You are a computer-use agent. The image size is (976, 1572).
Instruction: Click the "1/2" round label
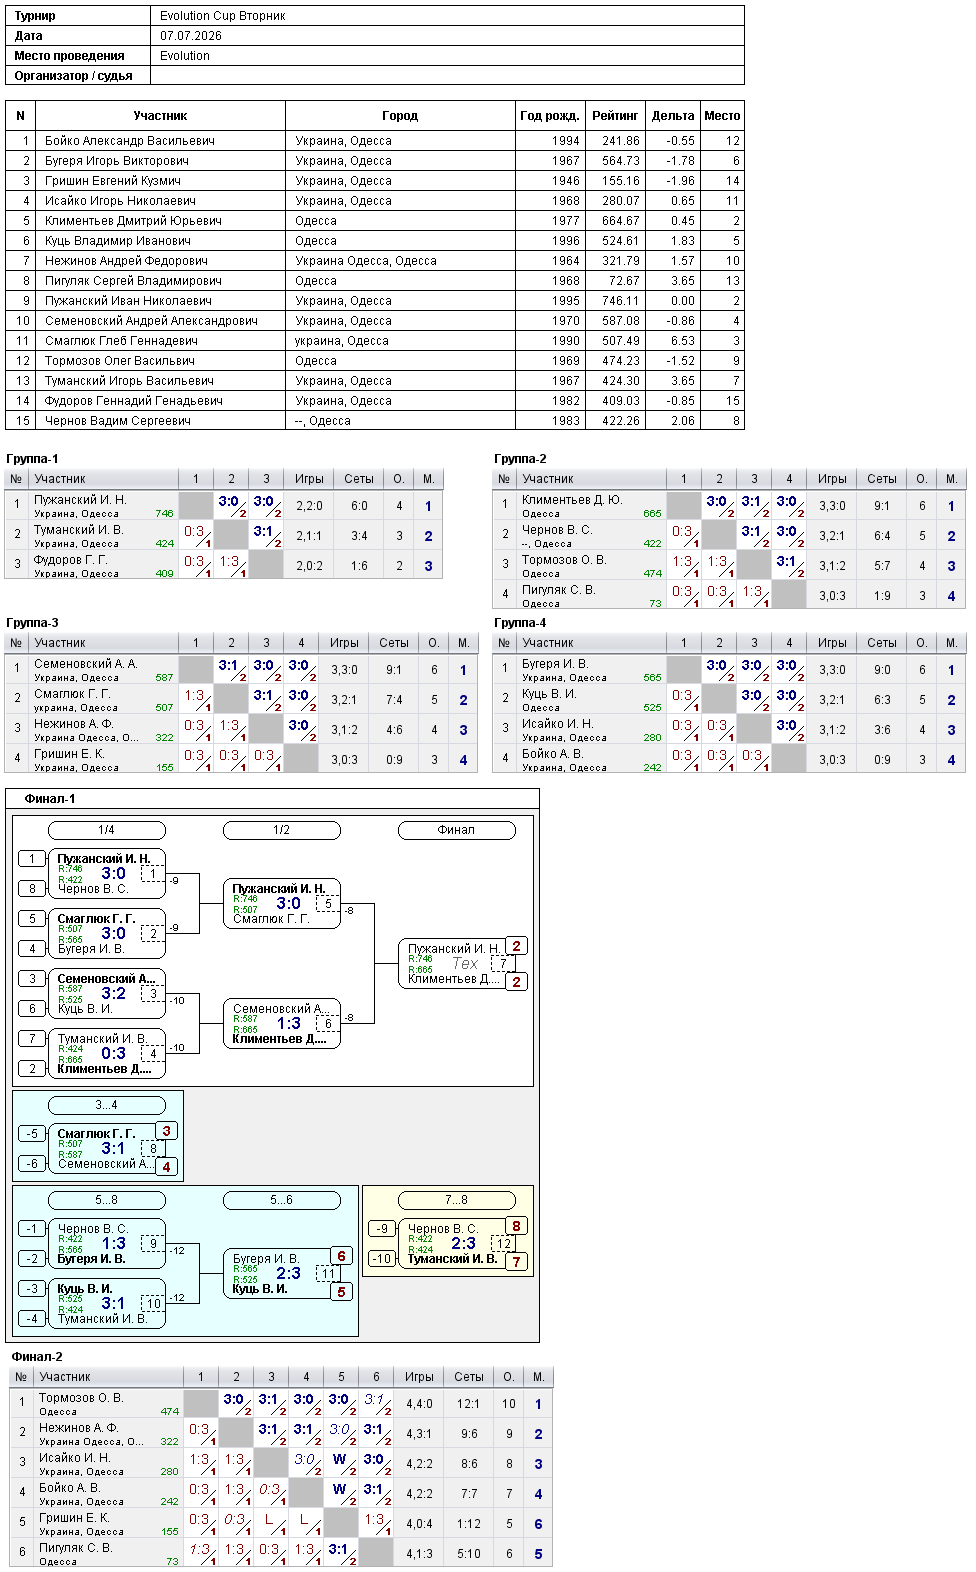(x=281, y=830)
